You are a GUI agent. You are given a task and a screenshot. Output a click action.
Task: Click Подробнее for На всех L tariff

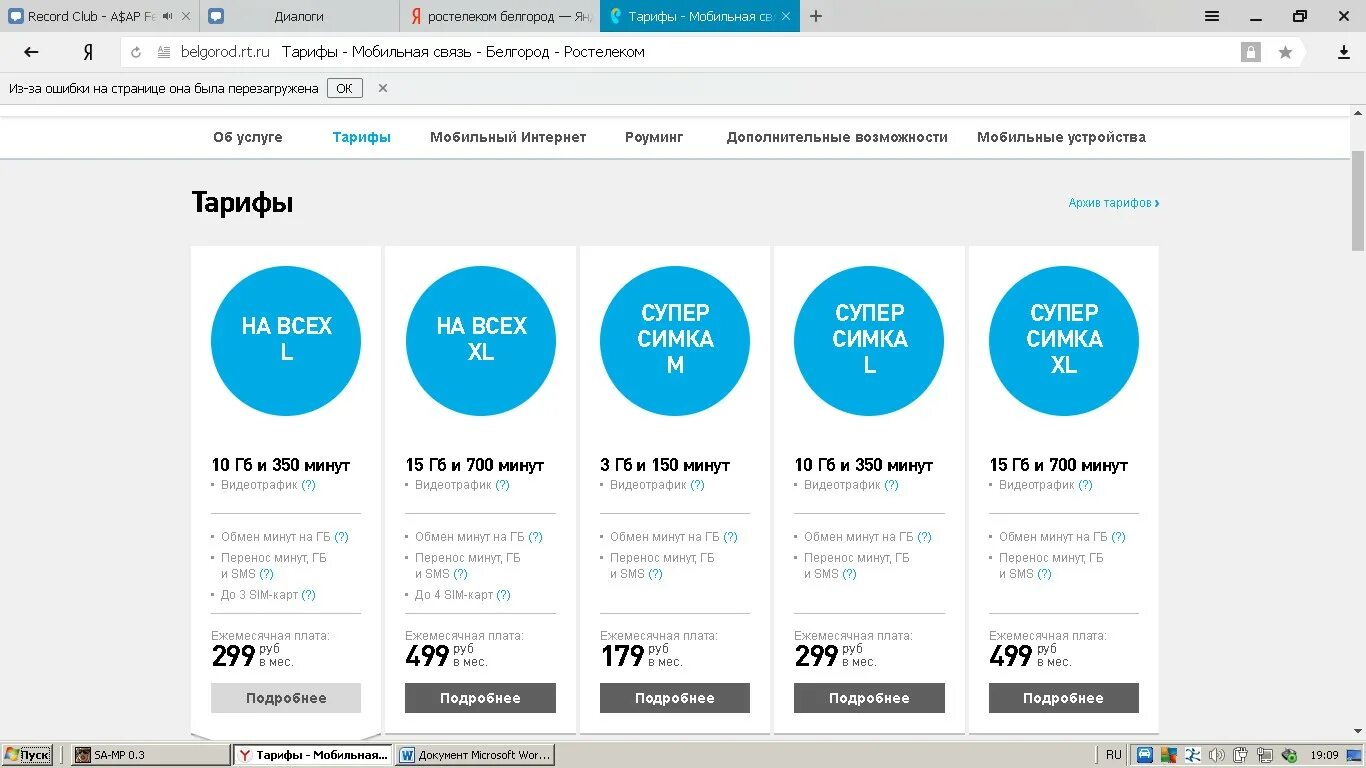(x=286, y=698)
